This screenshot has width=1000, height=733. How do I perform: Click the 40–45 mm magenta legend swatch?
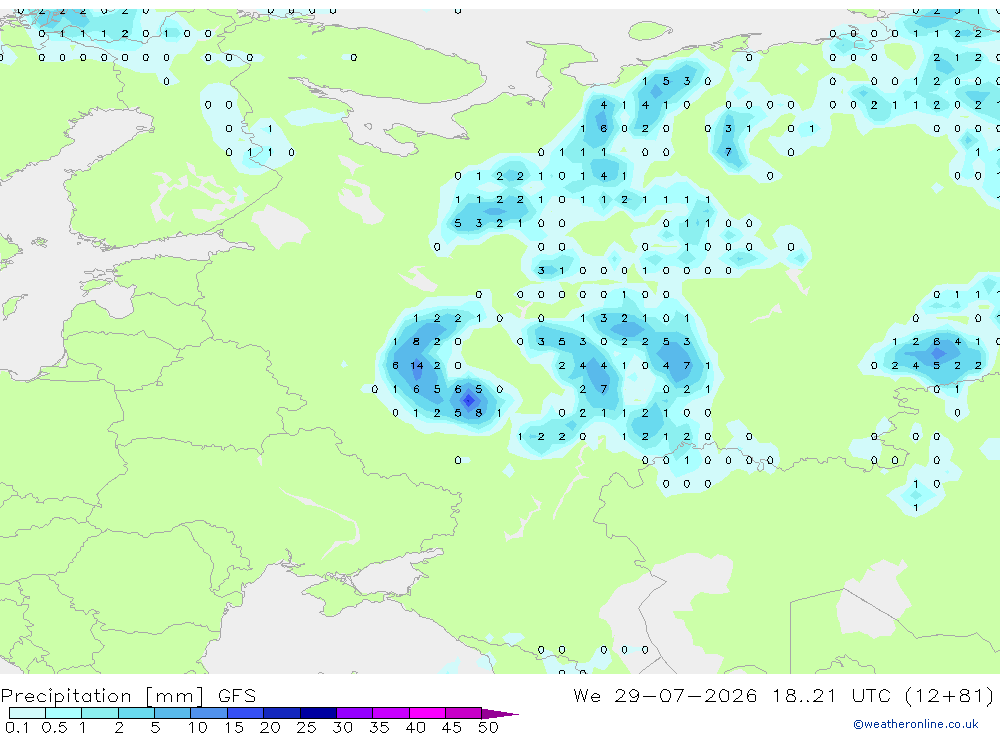point(427,713)
